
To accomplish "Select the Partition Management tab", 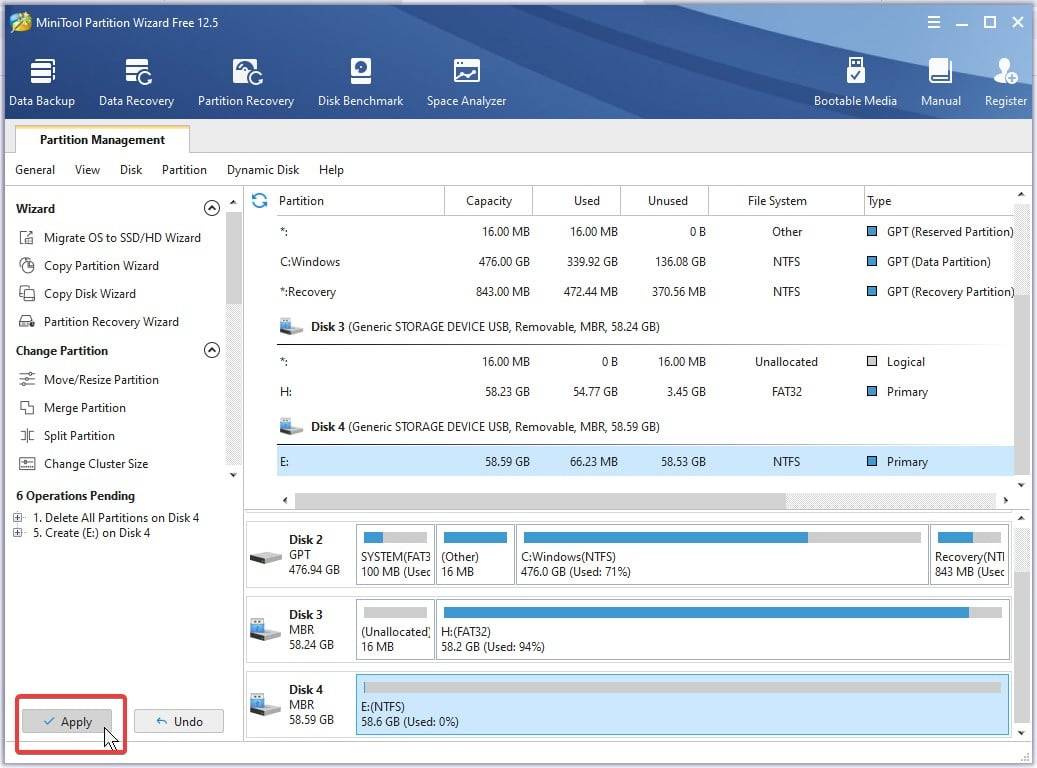I will 102,140.
